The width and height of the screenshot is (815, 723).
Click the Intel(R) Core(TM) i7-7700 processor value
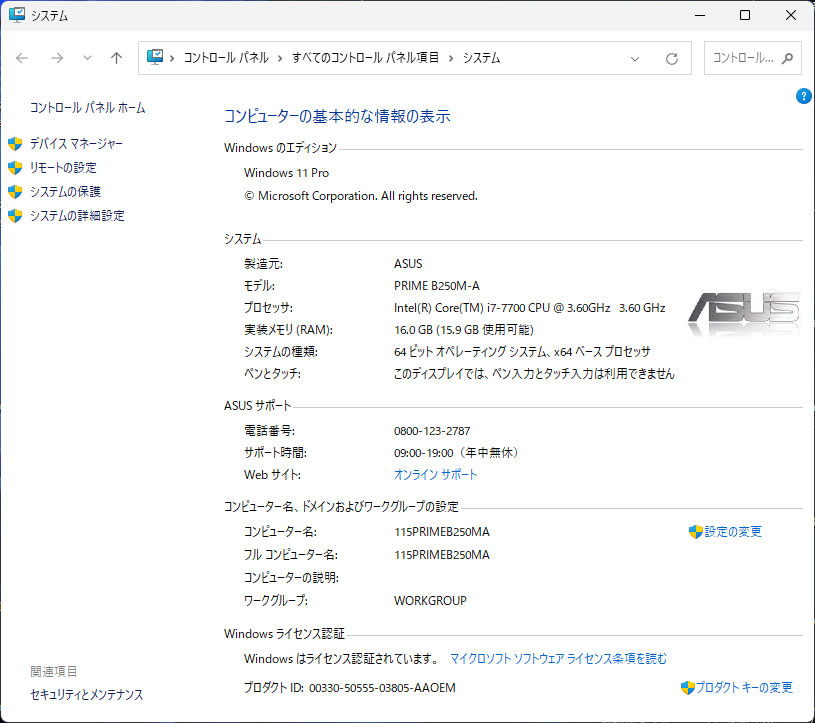coord(530,308)
